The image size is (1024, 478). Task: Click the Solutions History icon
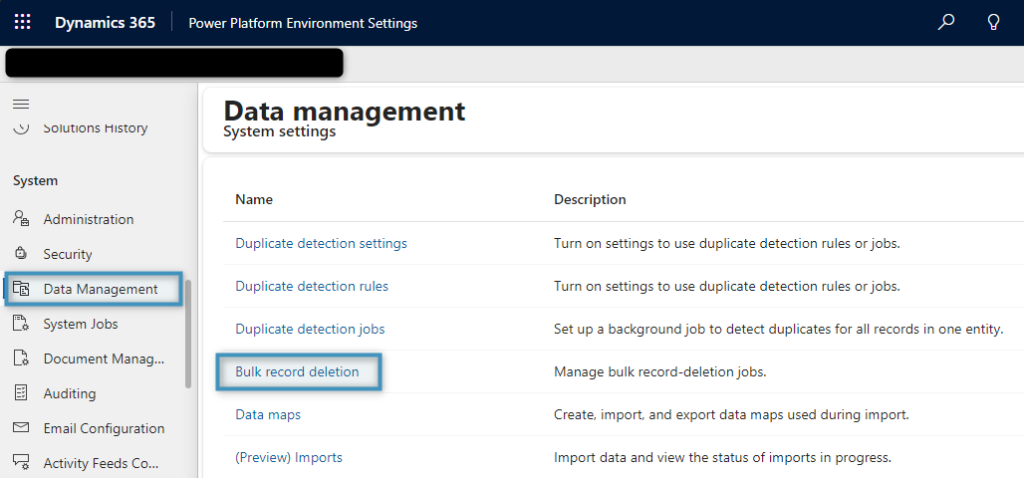pos(22,128)
